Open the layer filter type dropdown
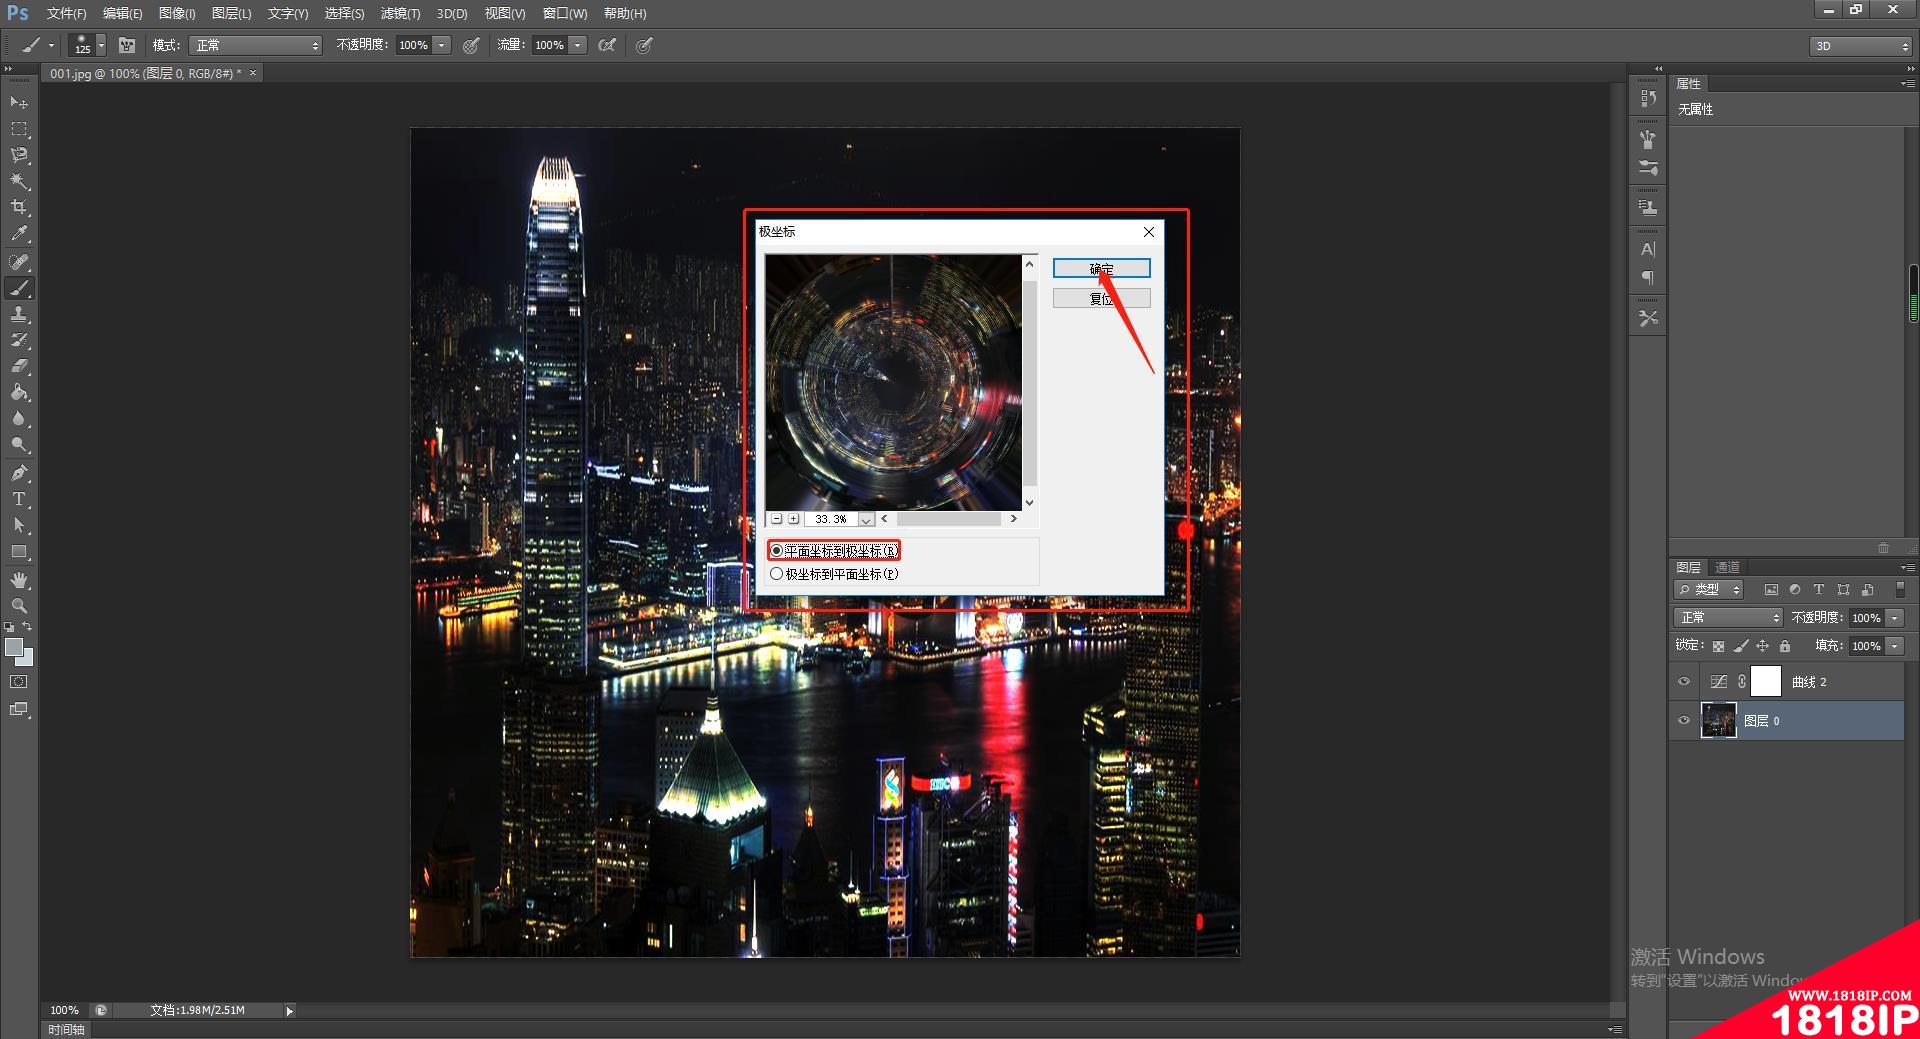This screenshot has width=1920, height=1039. coord(1709,590)
